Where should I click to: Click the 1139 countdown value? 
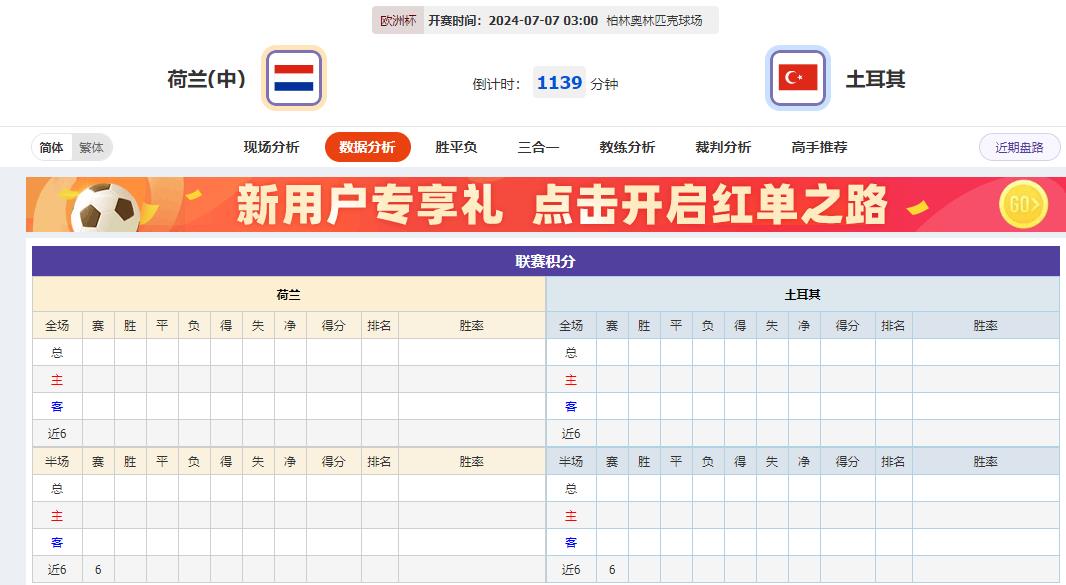pos(559,83)
